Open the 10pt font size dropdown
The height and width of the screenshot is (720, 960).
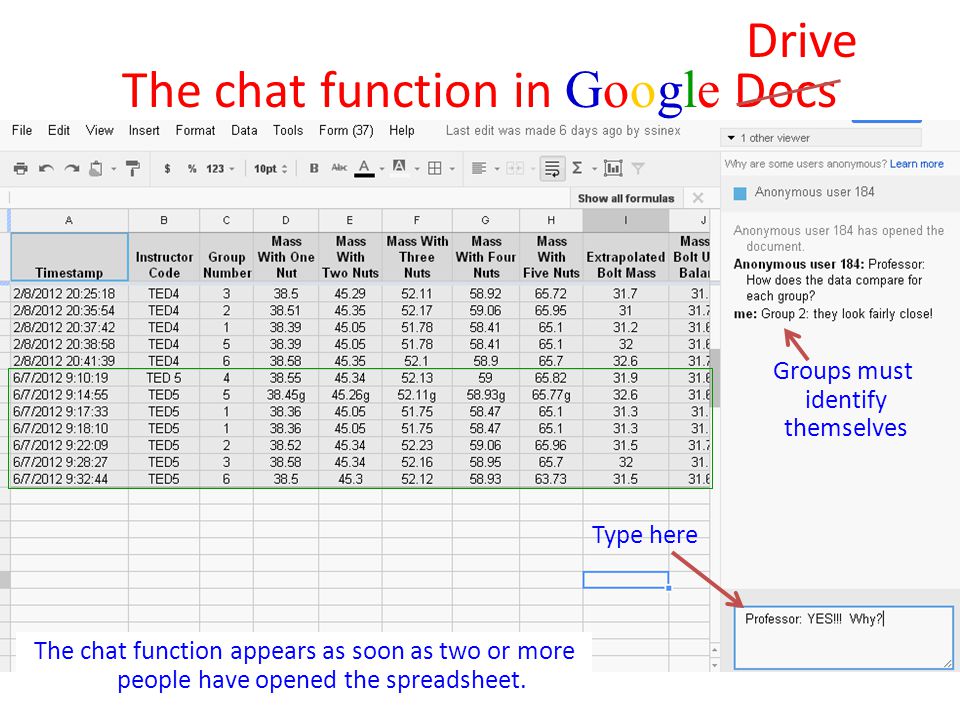(x=271, y=168)
